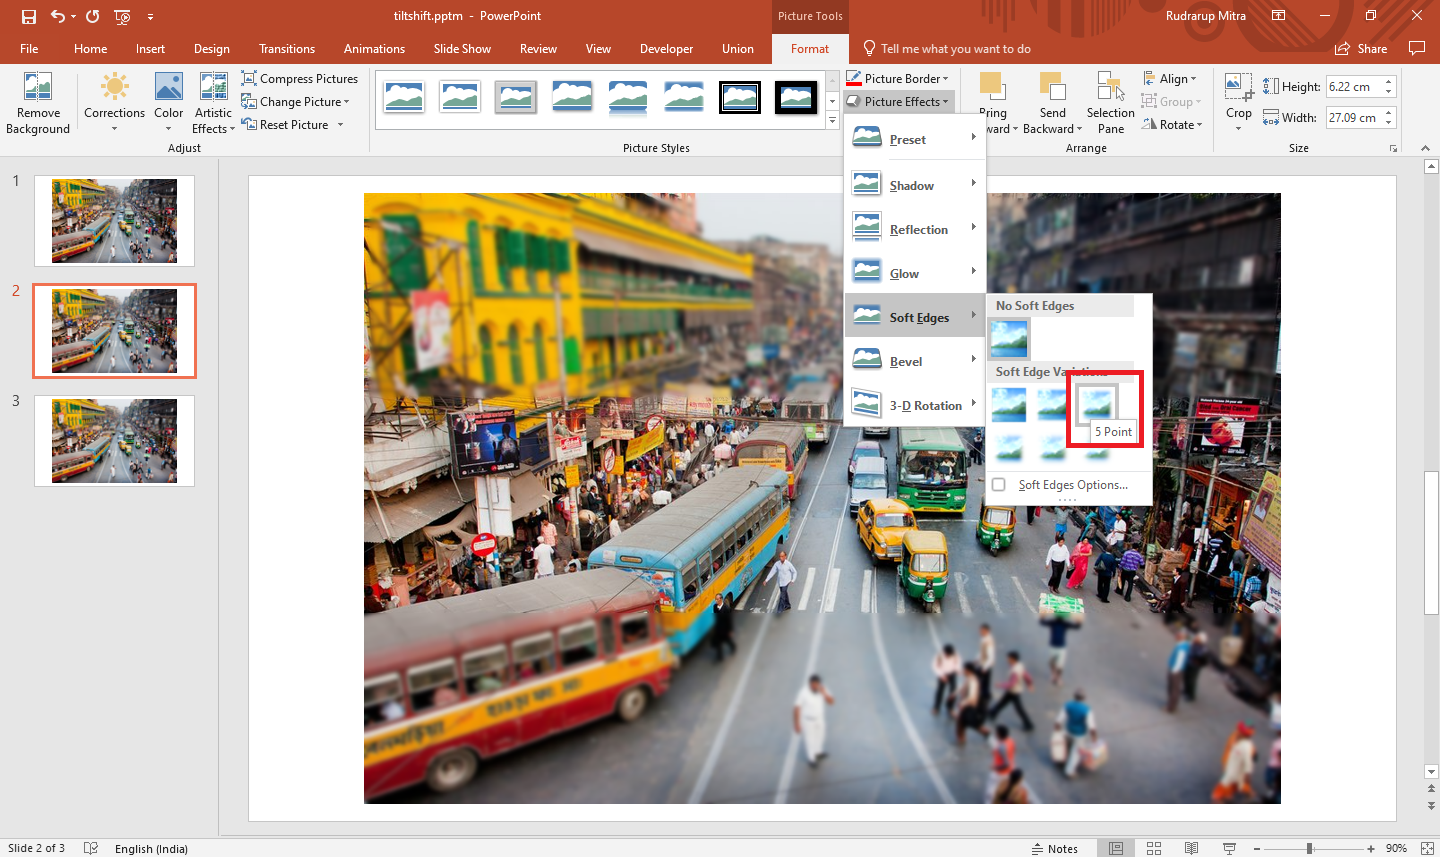Screen dimensions: 1440x857
Task: Click Reset Picture button
Action: (x=286, y=124)
